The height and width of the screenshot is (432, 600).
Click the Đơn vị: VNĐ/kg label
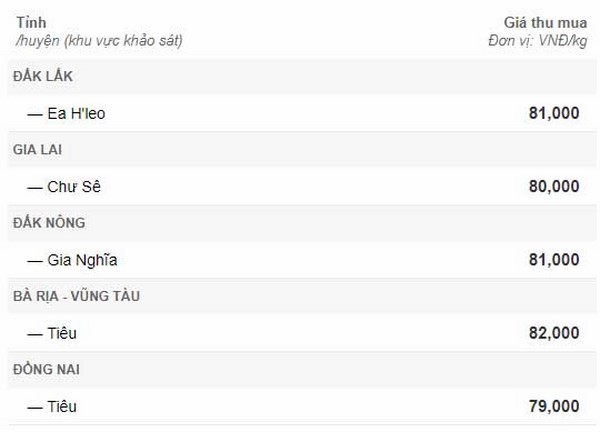(537, 41)
